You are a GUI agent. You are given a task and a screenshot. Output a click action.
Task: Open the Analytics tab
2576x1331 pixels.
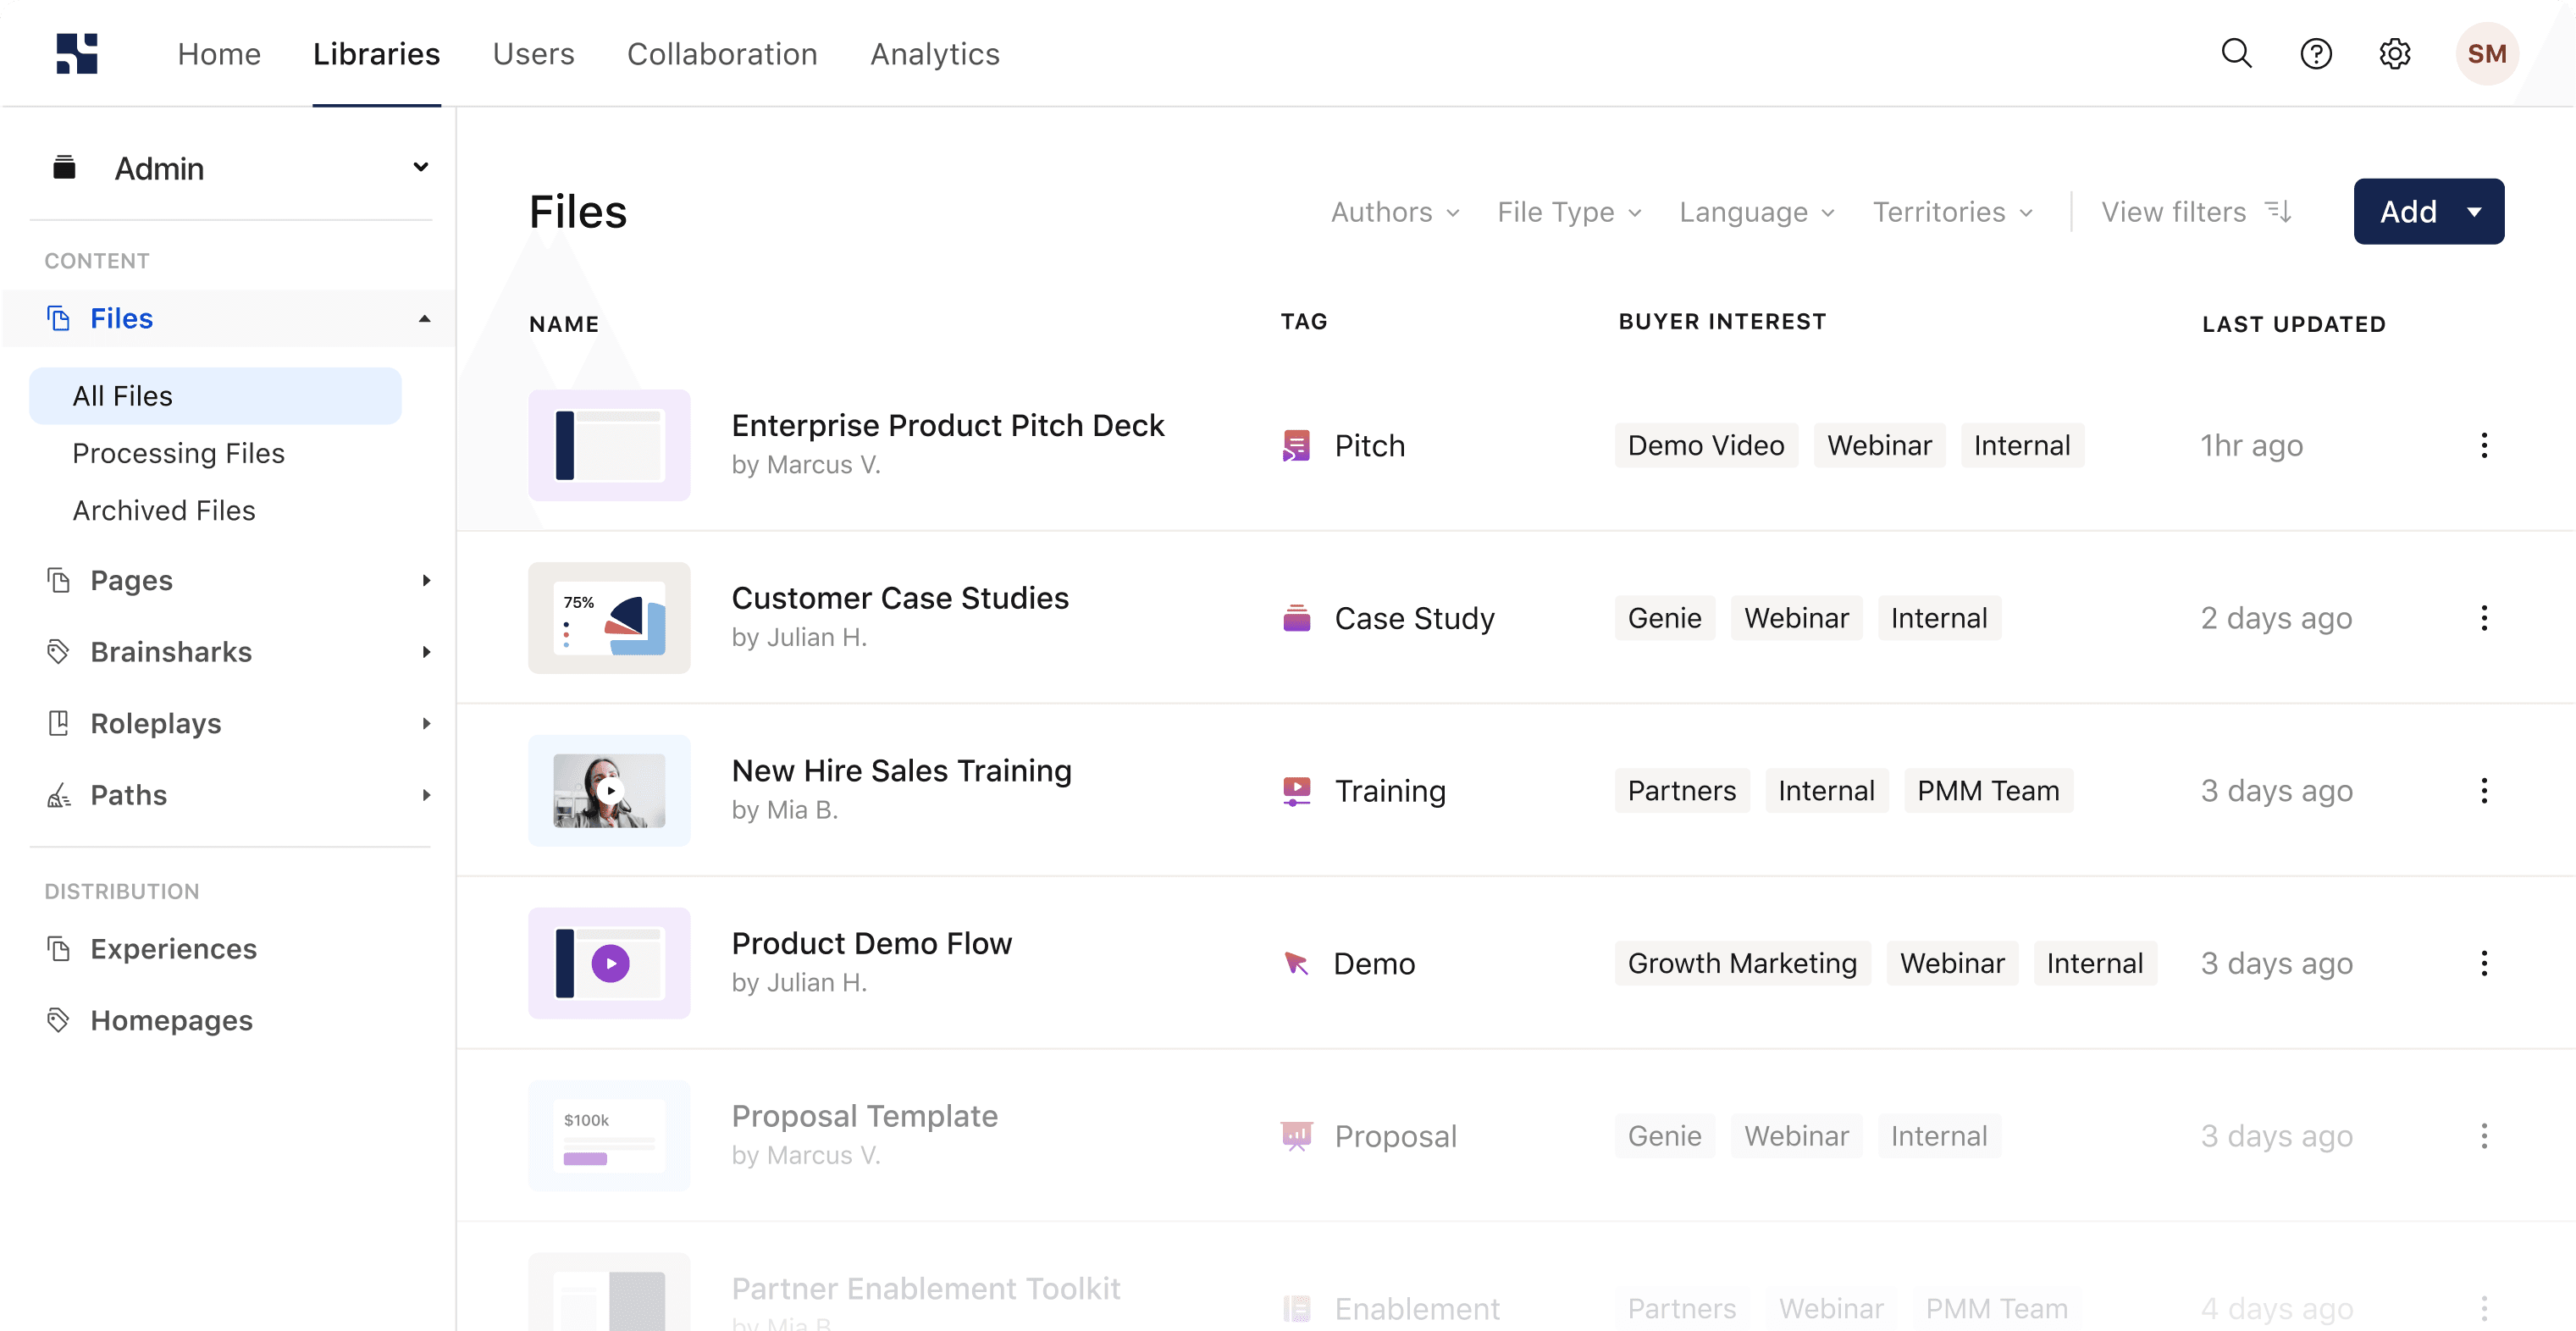coord(935,54)
